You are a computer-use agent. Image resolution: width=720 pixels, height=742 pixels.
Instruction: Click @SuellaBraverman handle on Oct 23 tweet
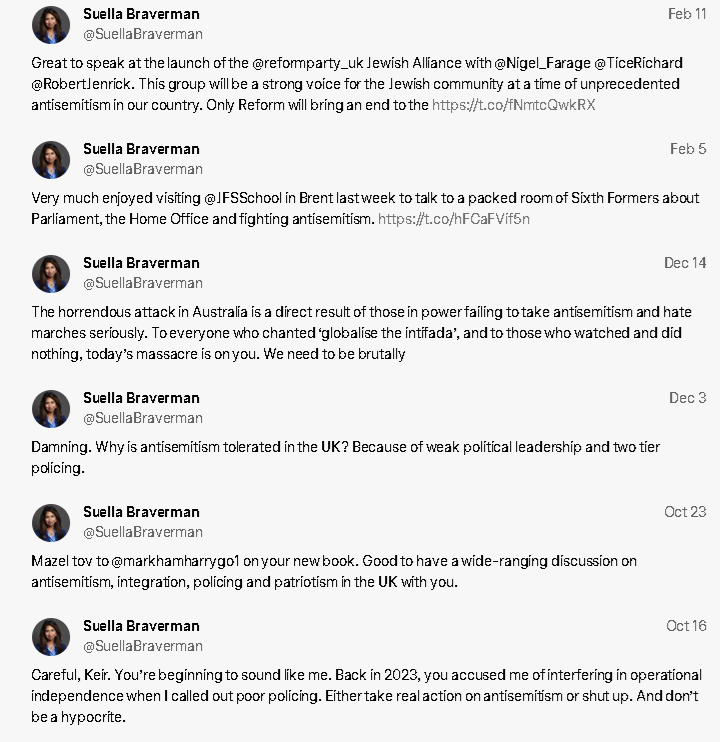[143, 532]
